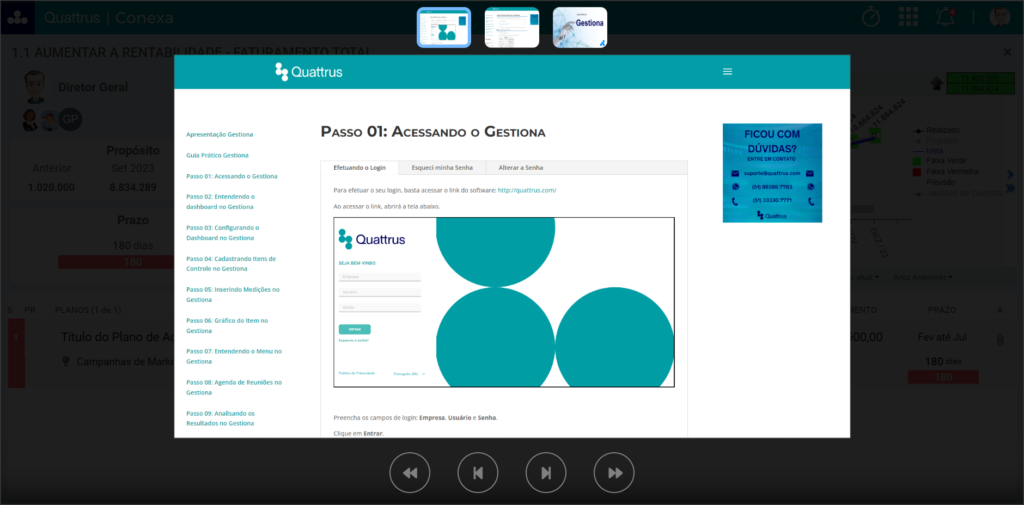Screen dimensions: 1024x505
Task: Go to the next slide in the viewer
Action: click(546, 472)
